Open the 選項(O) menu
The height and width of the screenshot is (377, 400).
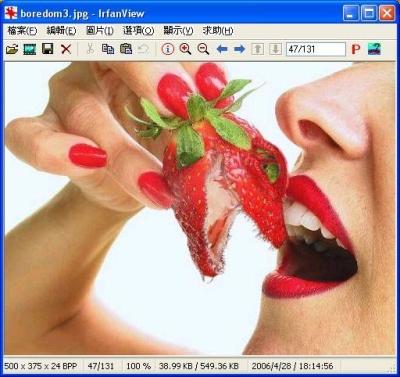[139, 31]
